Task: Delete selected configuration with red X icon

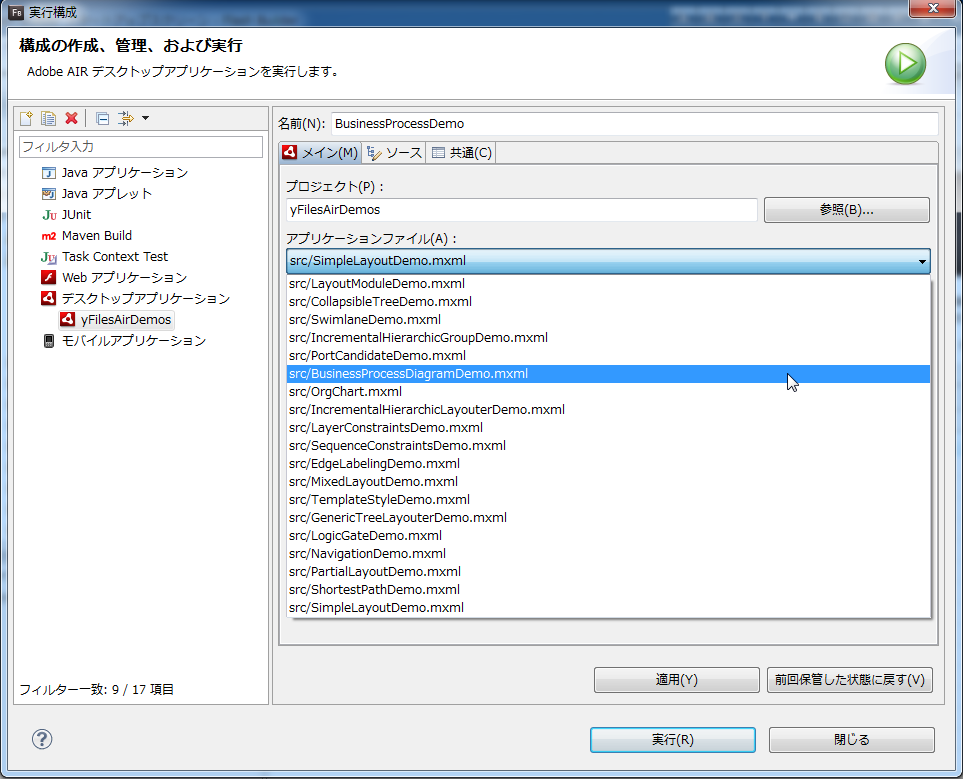Action: pos(71,118)
